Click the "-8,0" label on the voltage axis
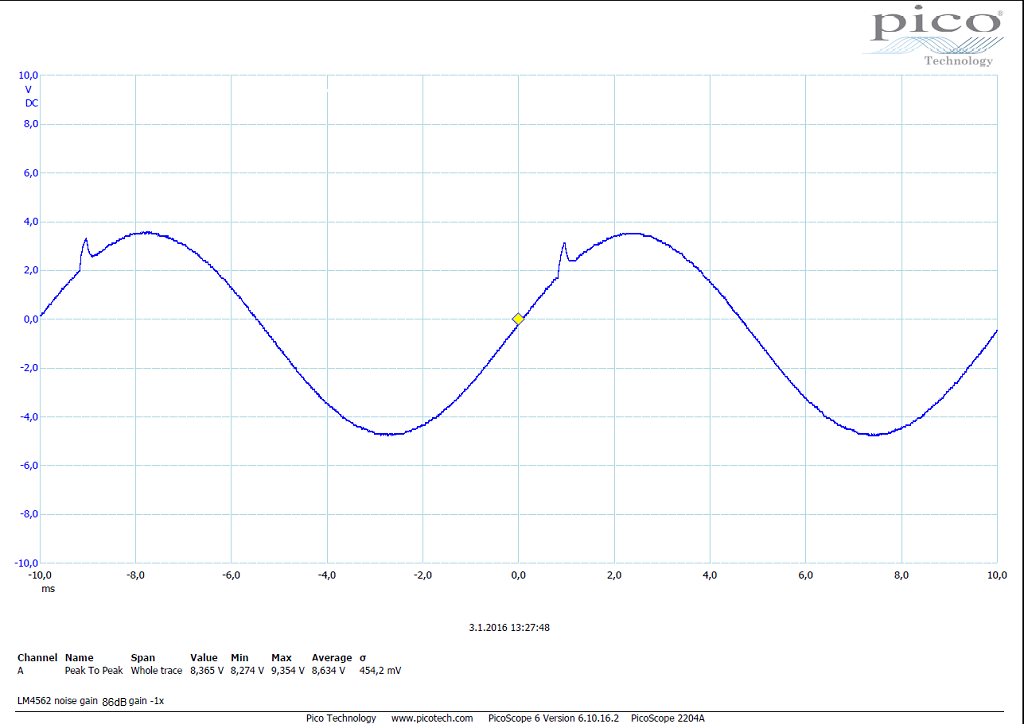 (x=29, y=514)
